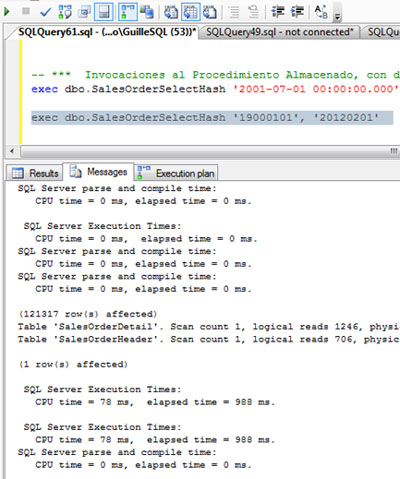Run the query with the green Execute arrow
Viewport: 400px width, 479px height.
tap(7, 12)
